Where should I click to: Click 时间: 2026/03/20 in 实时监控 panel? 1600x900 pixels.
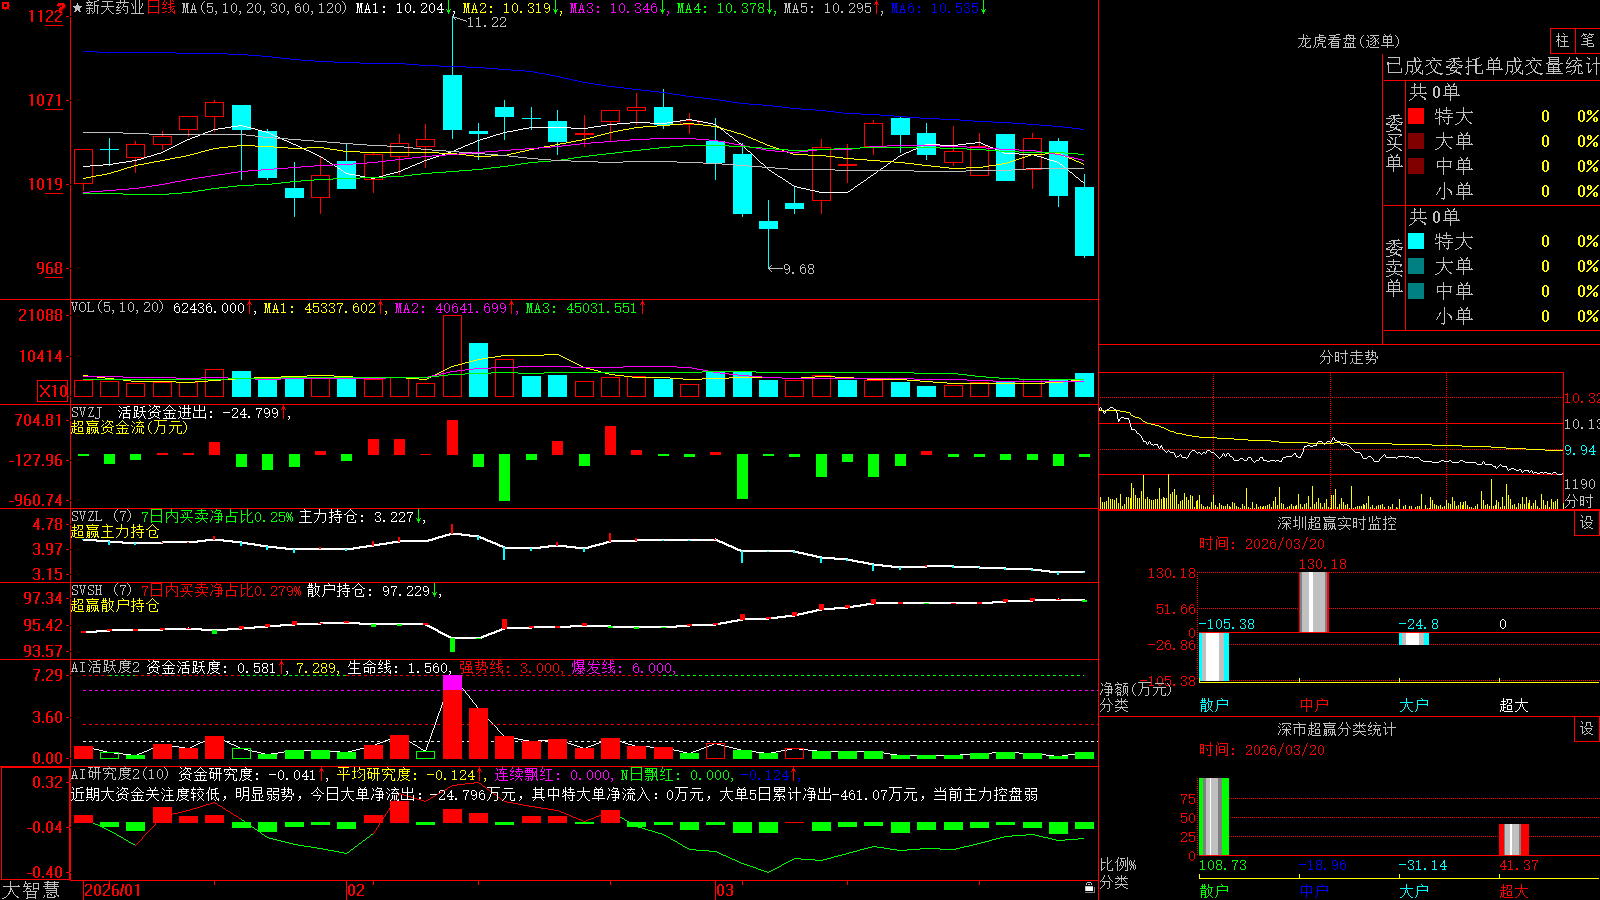pos(1262,544)
